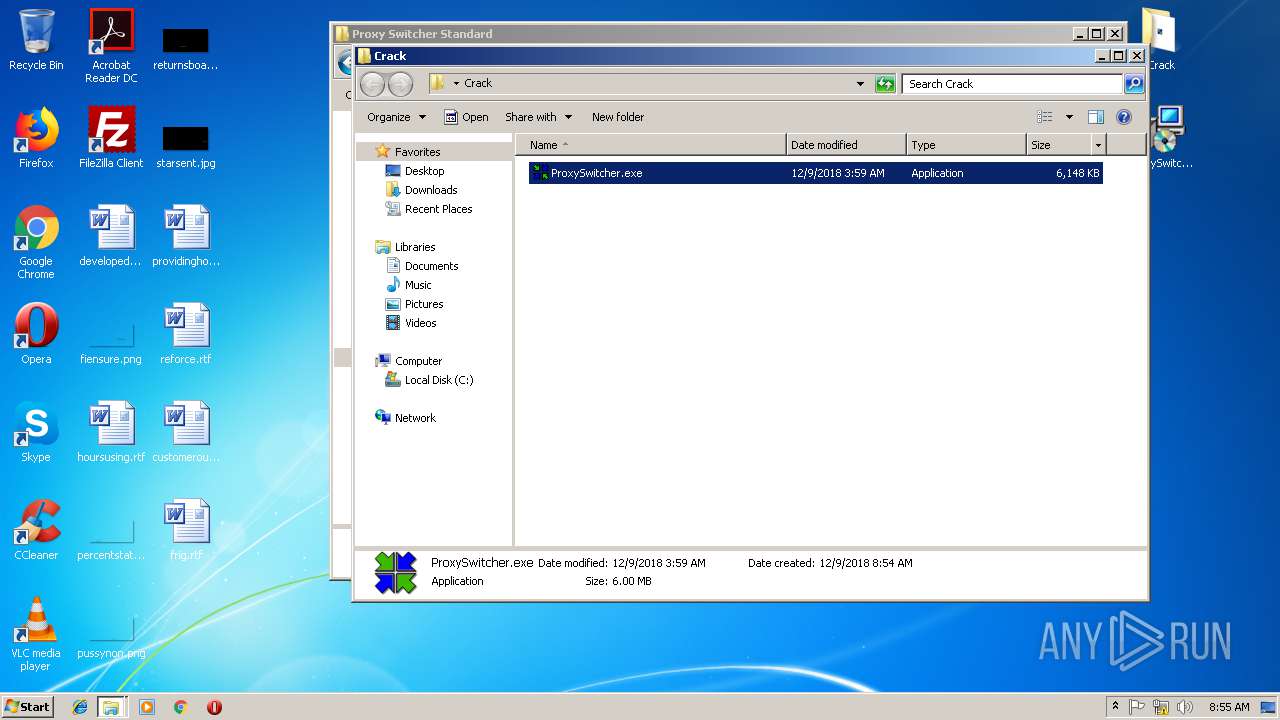The image size is (1280, 720).
Task: Click volume speaker tray icon
Action: (x=1185, y=707)
